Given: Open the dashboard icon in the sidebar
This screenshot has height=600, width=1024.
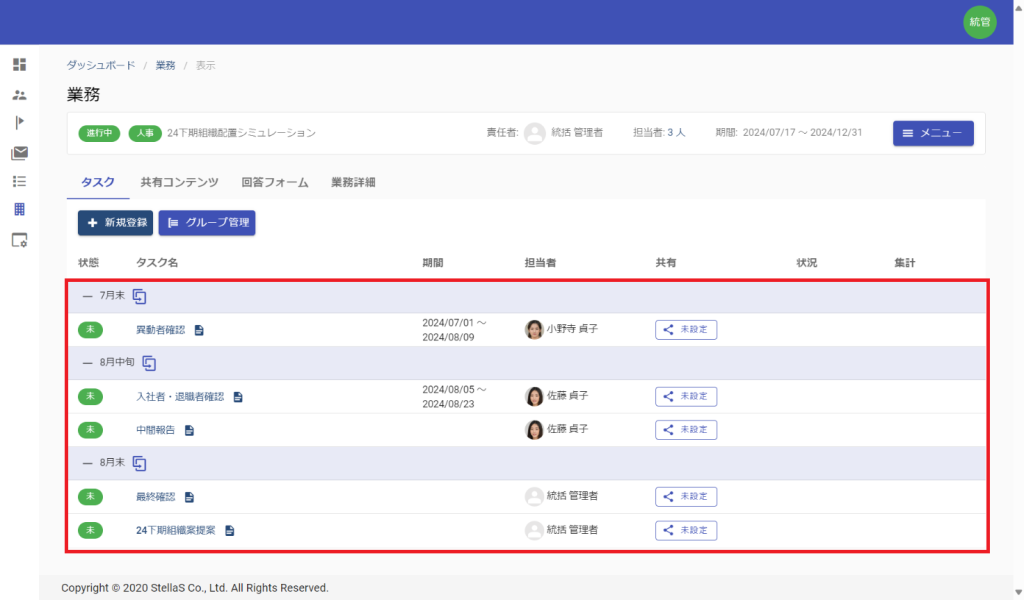Looking at the screenshot, I should [x=19, y=65].
